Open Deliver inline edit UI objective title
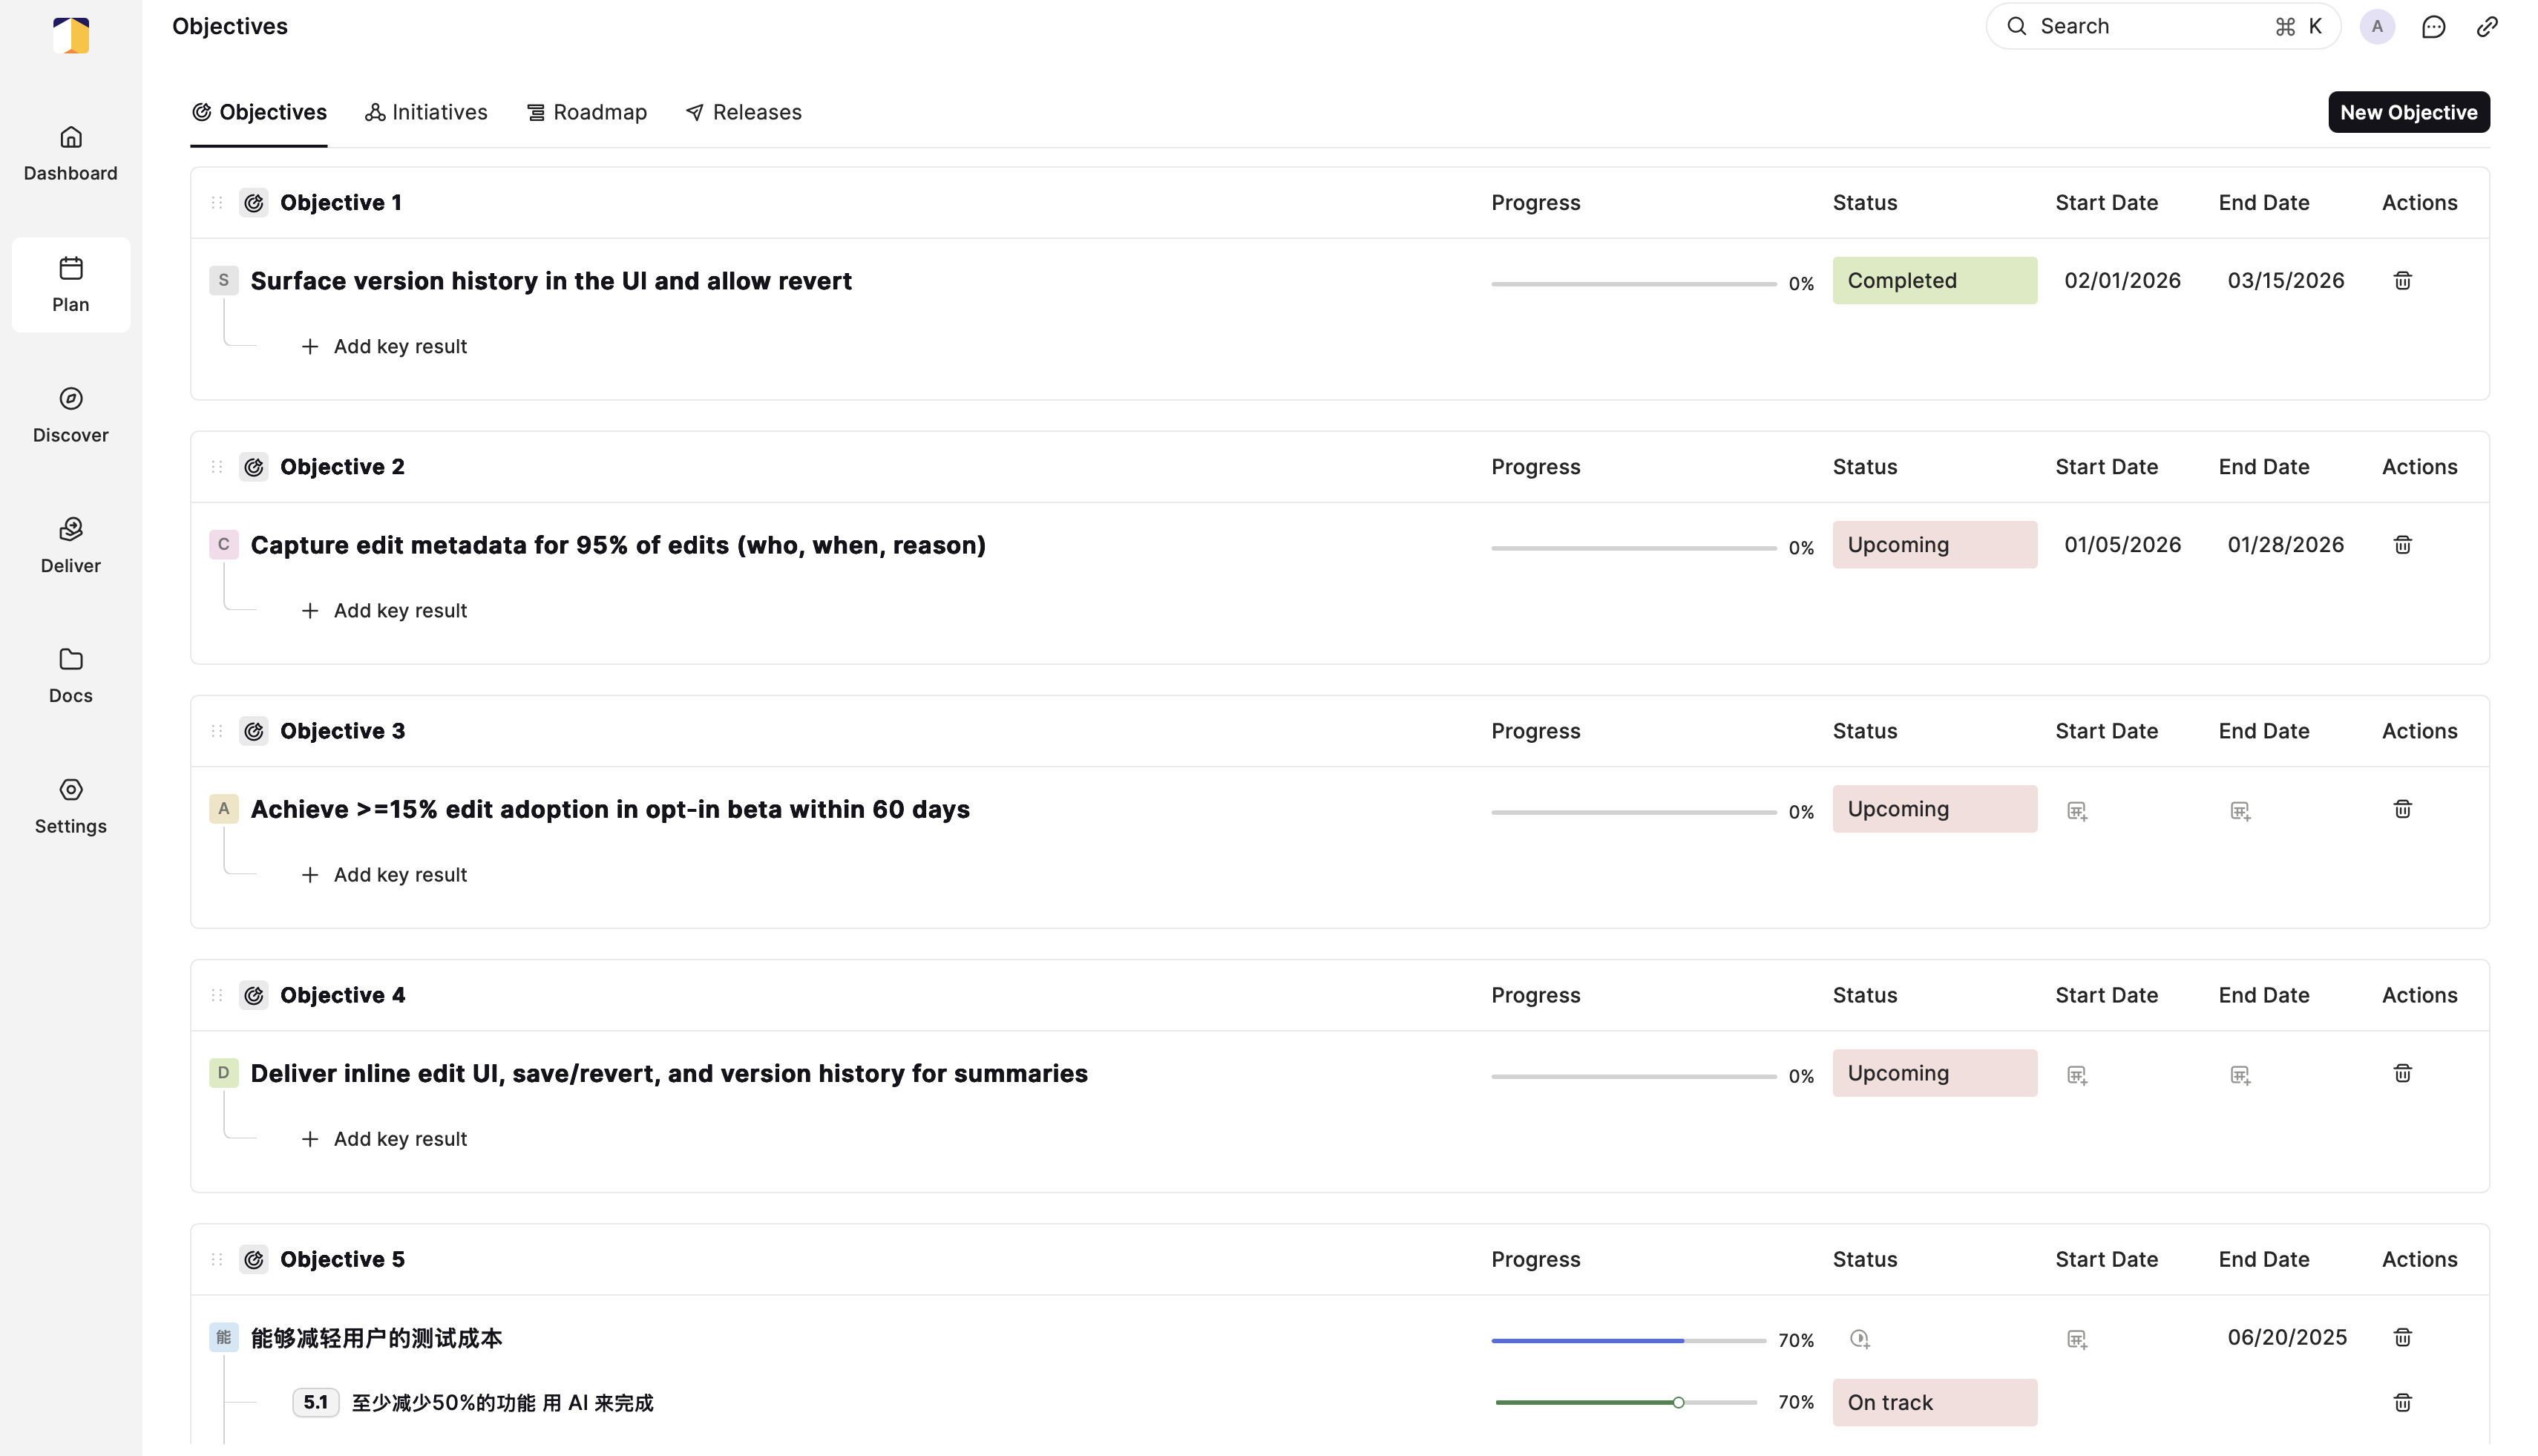Viewport: 2538px width, 1456px height. (669, 1073)
